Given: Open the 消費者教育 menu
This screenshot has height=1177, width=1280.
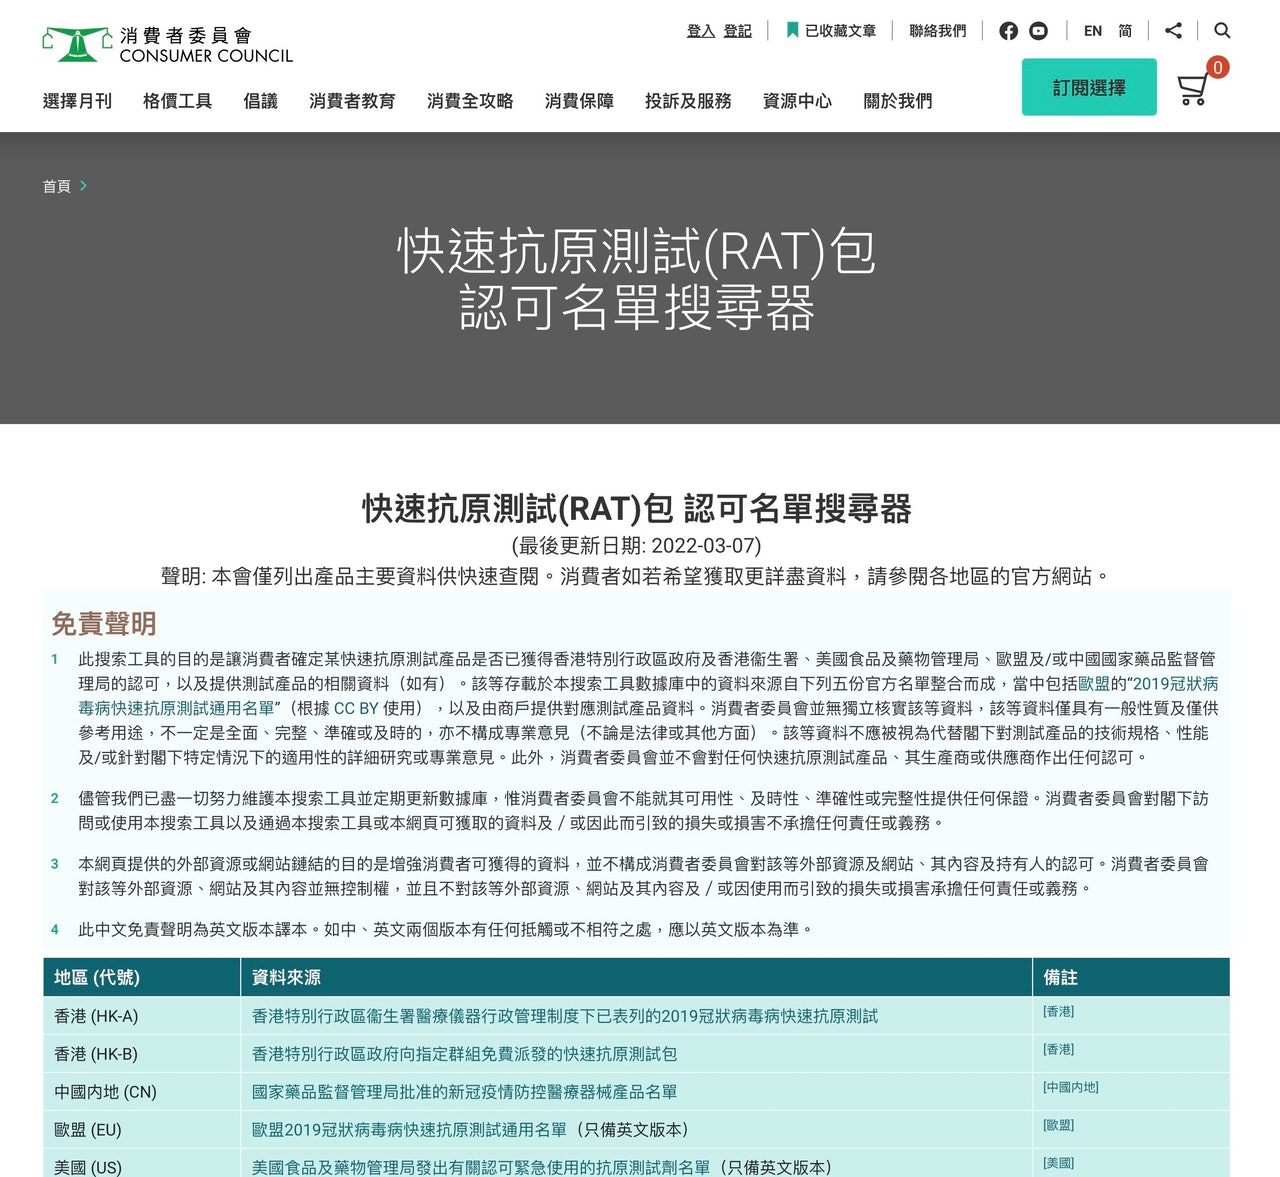Looking at the screenshot, I should tap(352, 101).
